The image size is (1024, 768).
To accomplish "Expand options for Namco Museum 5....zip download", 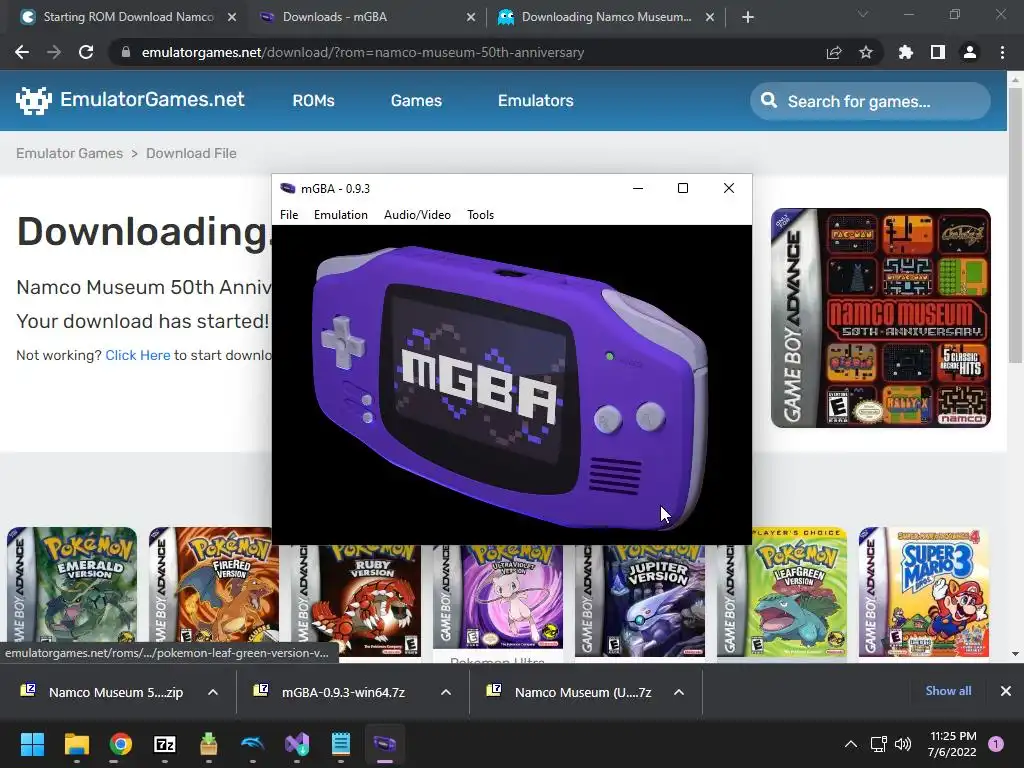I will coord(213,692).
